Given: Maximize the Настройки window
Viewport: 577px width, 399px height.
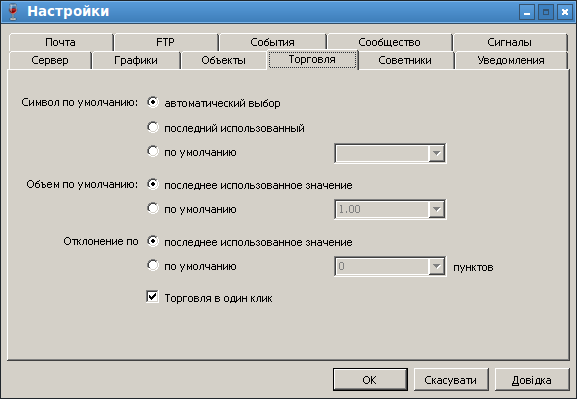Looking at the screenshot, I should [x=546, y=12].
